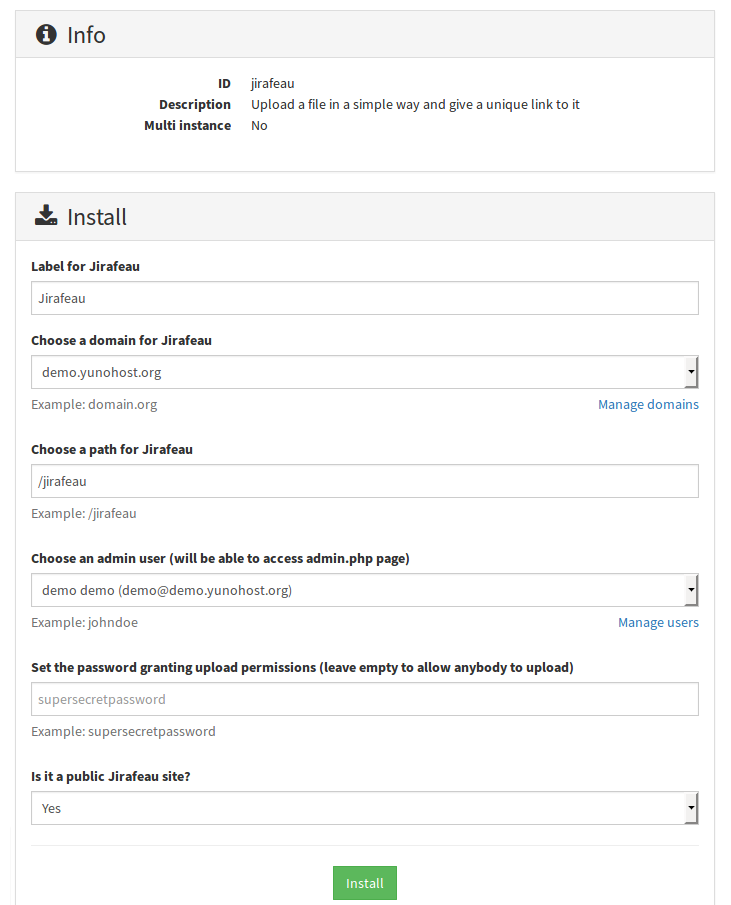Click the upload password input field

(365, 699)
